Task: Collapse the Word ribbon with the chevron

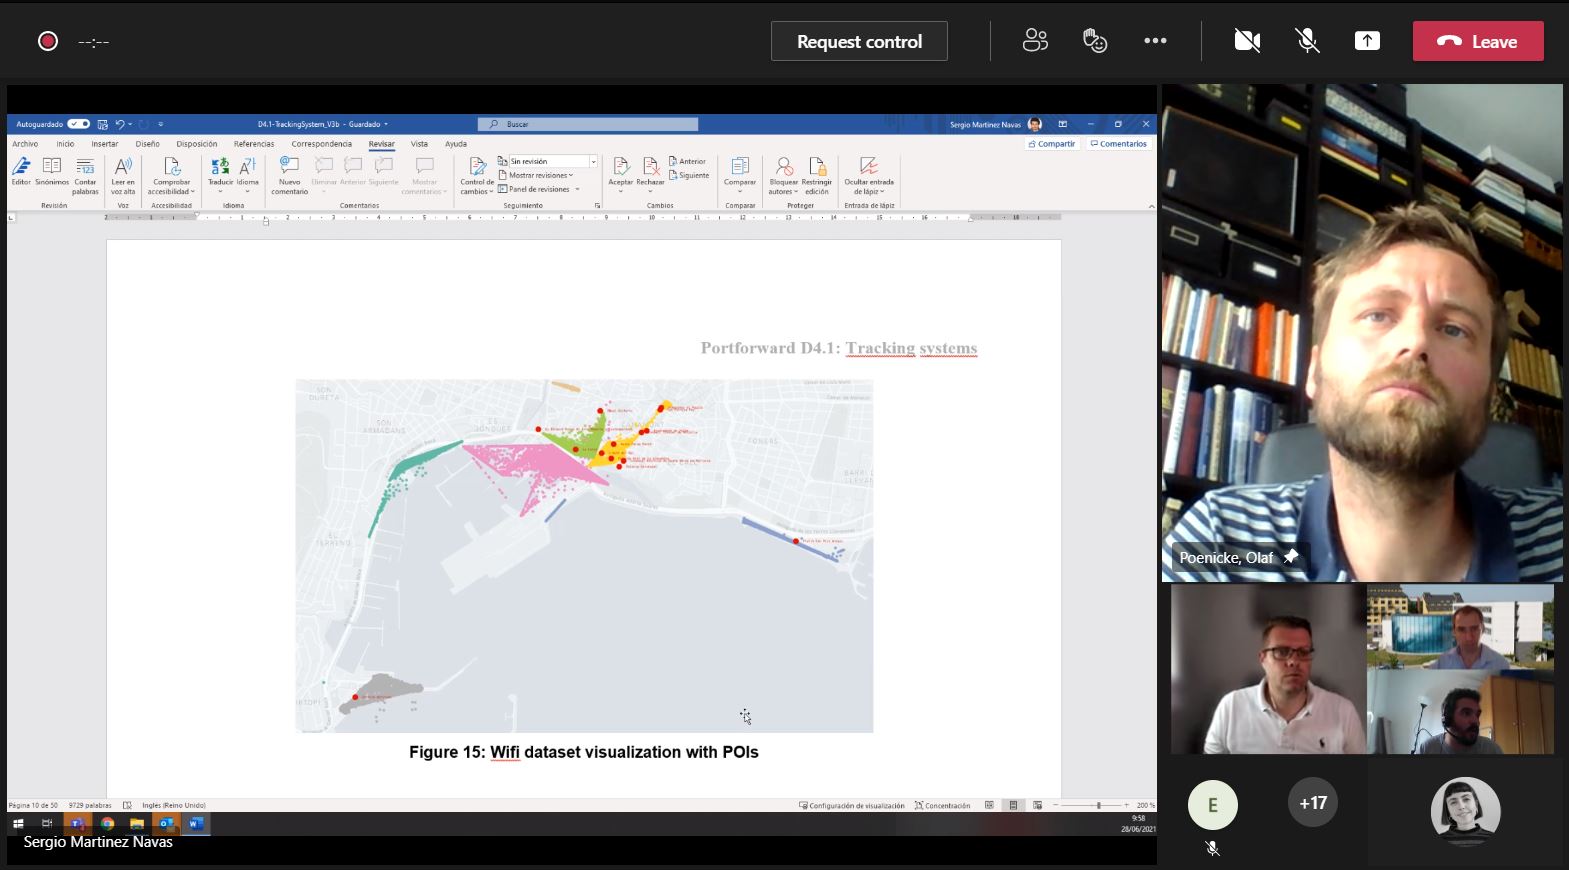Action: click(x=1151, y=206)
